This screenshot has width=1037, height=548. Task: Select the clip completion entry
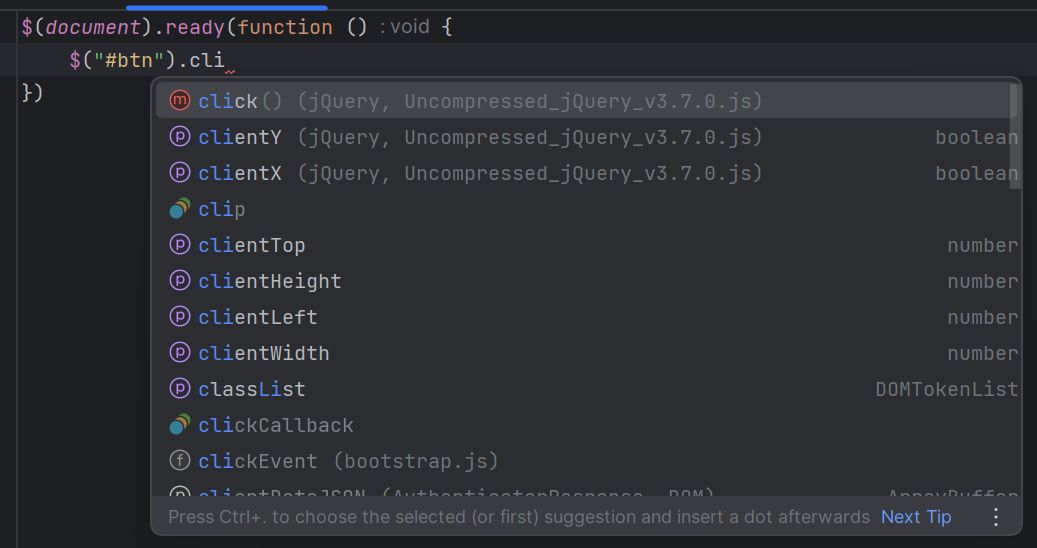[x=587, y=209]
